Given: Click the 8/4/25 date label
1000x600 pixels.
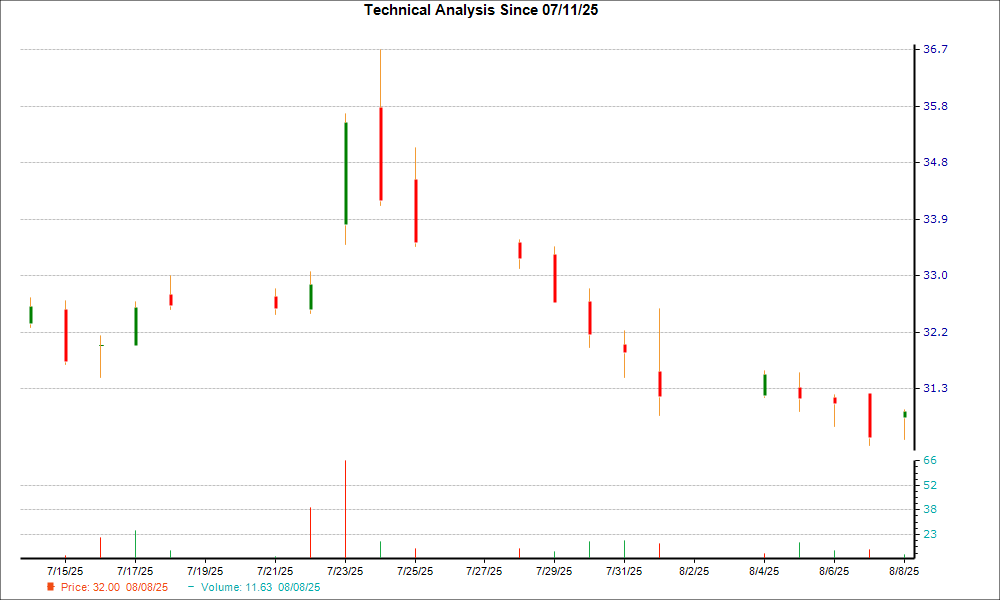Looking at the screenshot, I should click(764, 571).
